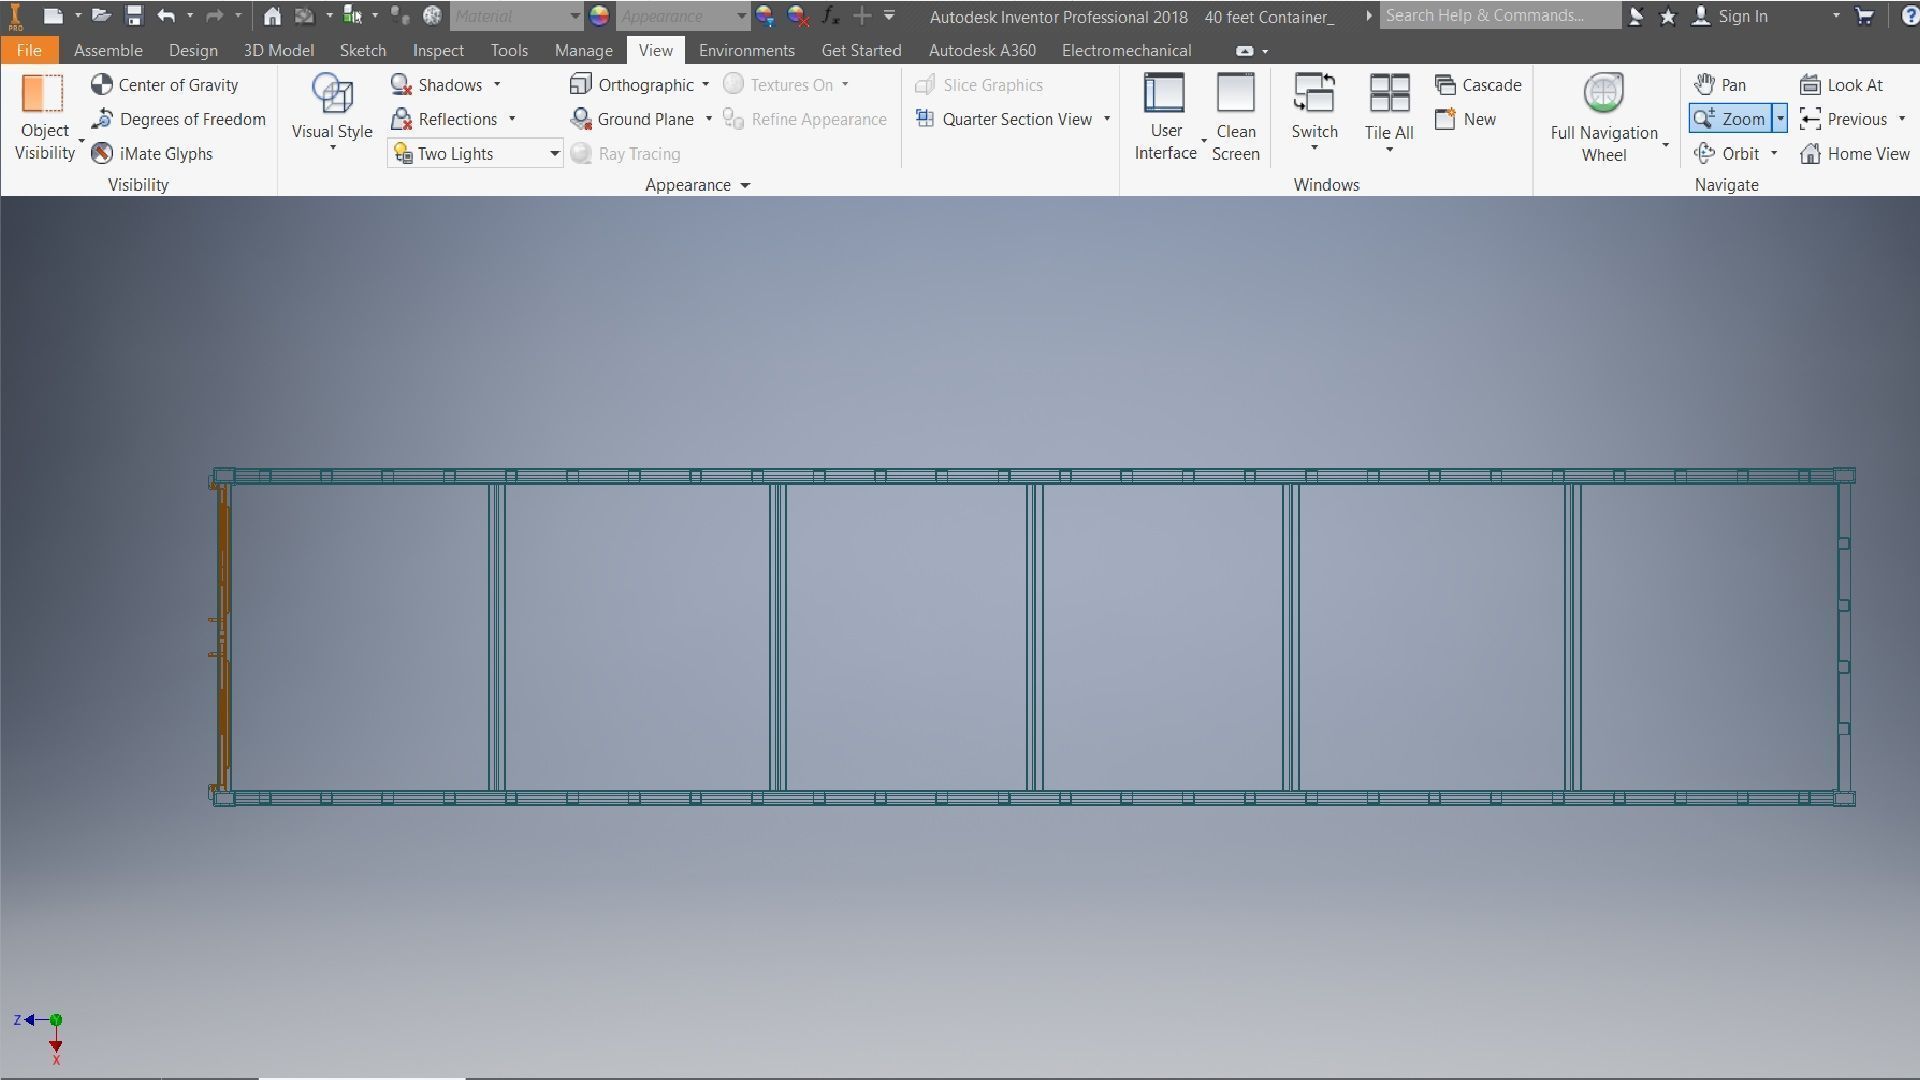The height and width of the screenshot is (1080, 1920).
Task: Select the Orthographic view mode icon
Action: coord(580,84)
